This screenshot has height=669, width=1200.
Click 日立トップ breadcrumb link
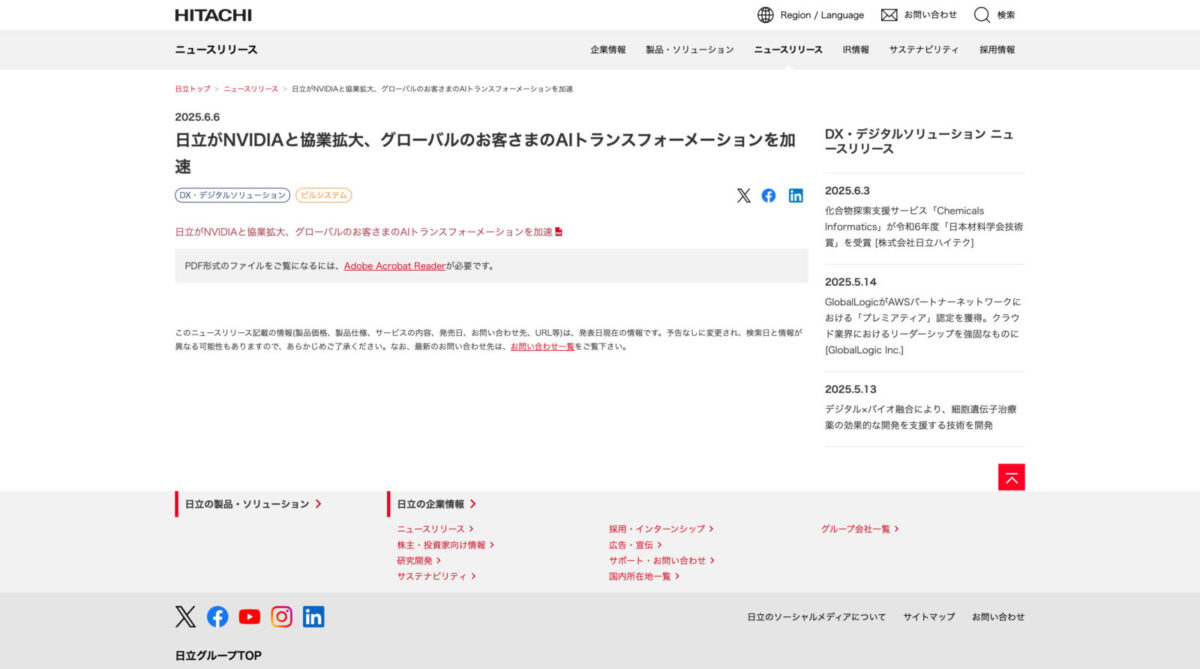192,89
